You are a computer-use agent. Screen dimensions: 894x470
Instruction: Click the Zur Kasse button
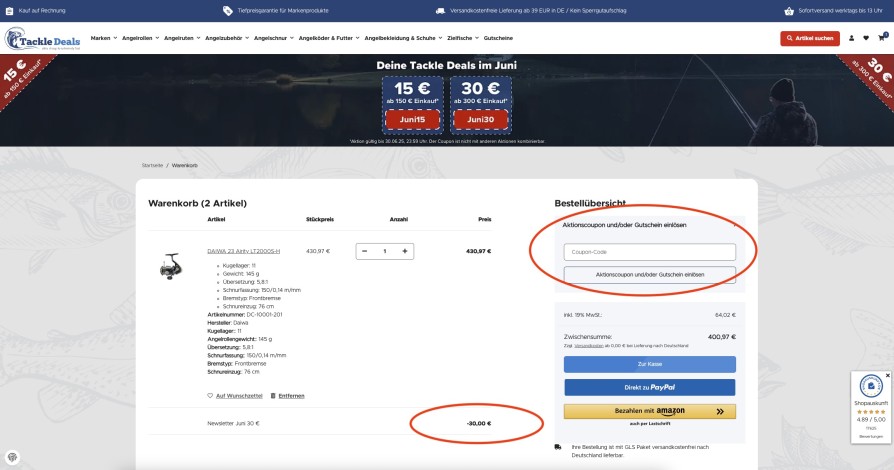[x=649, y=364]
